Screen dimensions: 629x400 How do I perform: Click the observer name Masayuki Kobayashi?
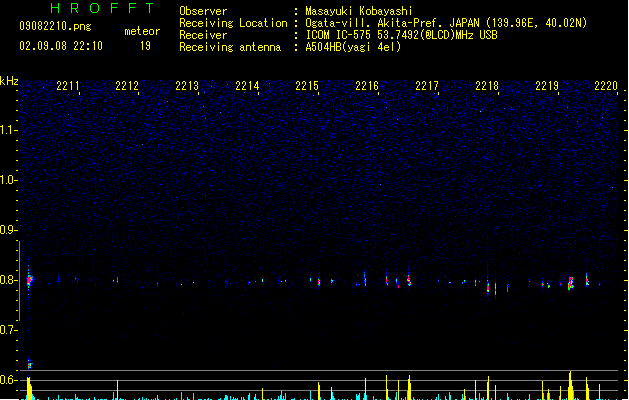coord(359,11)
